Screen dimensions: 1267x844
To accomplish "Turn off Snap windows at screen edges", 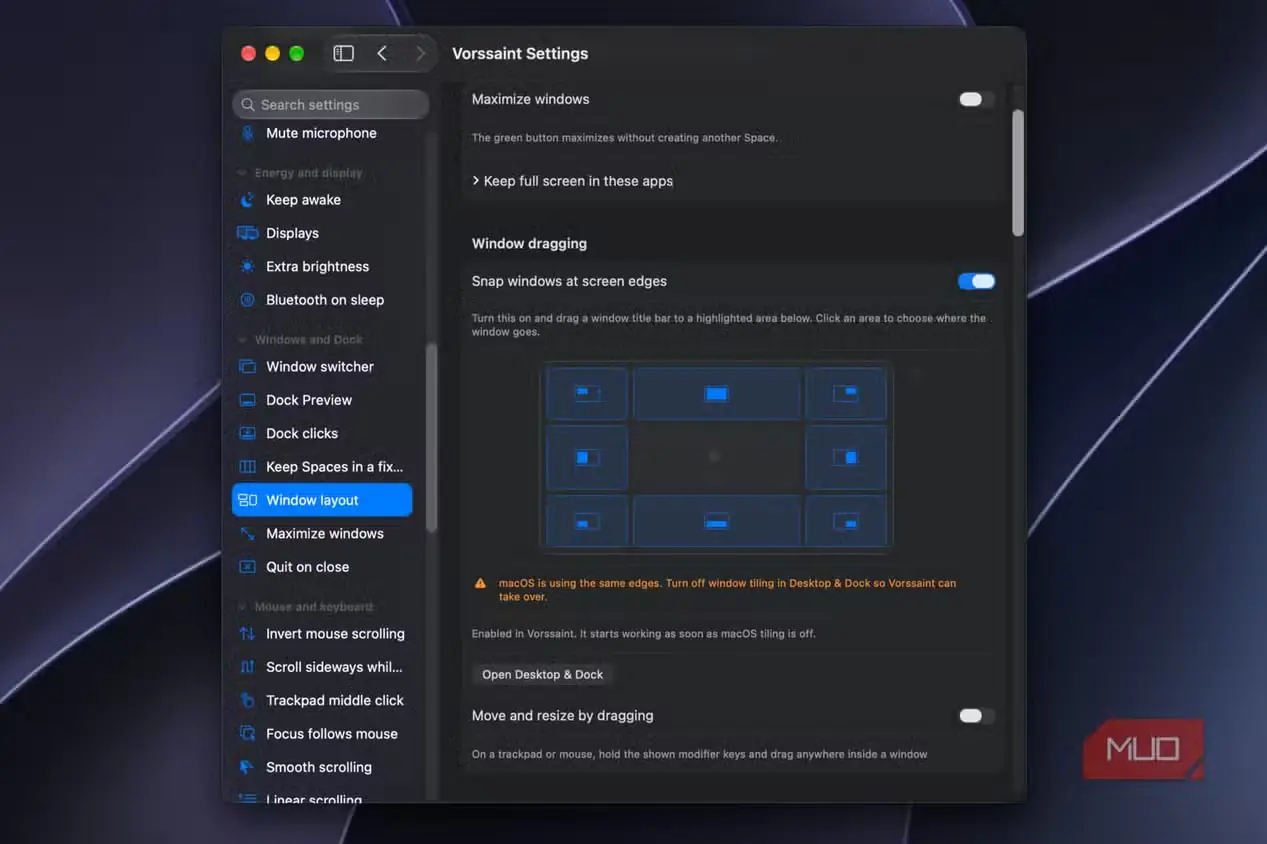I will point(976,281).
